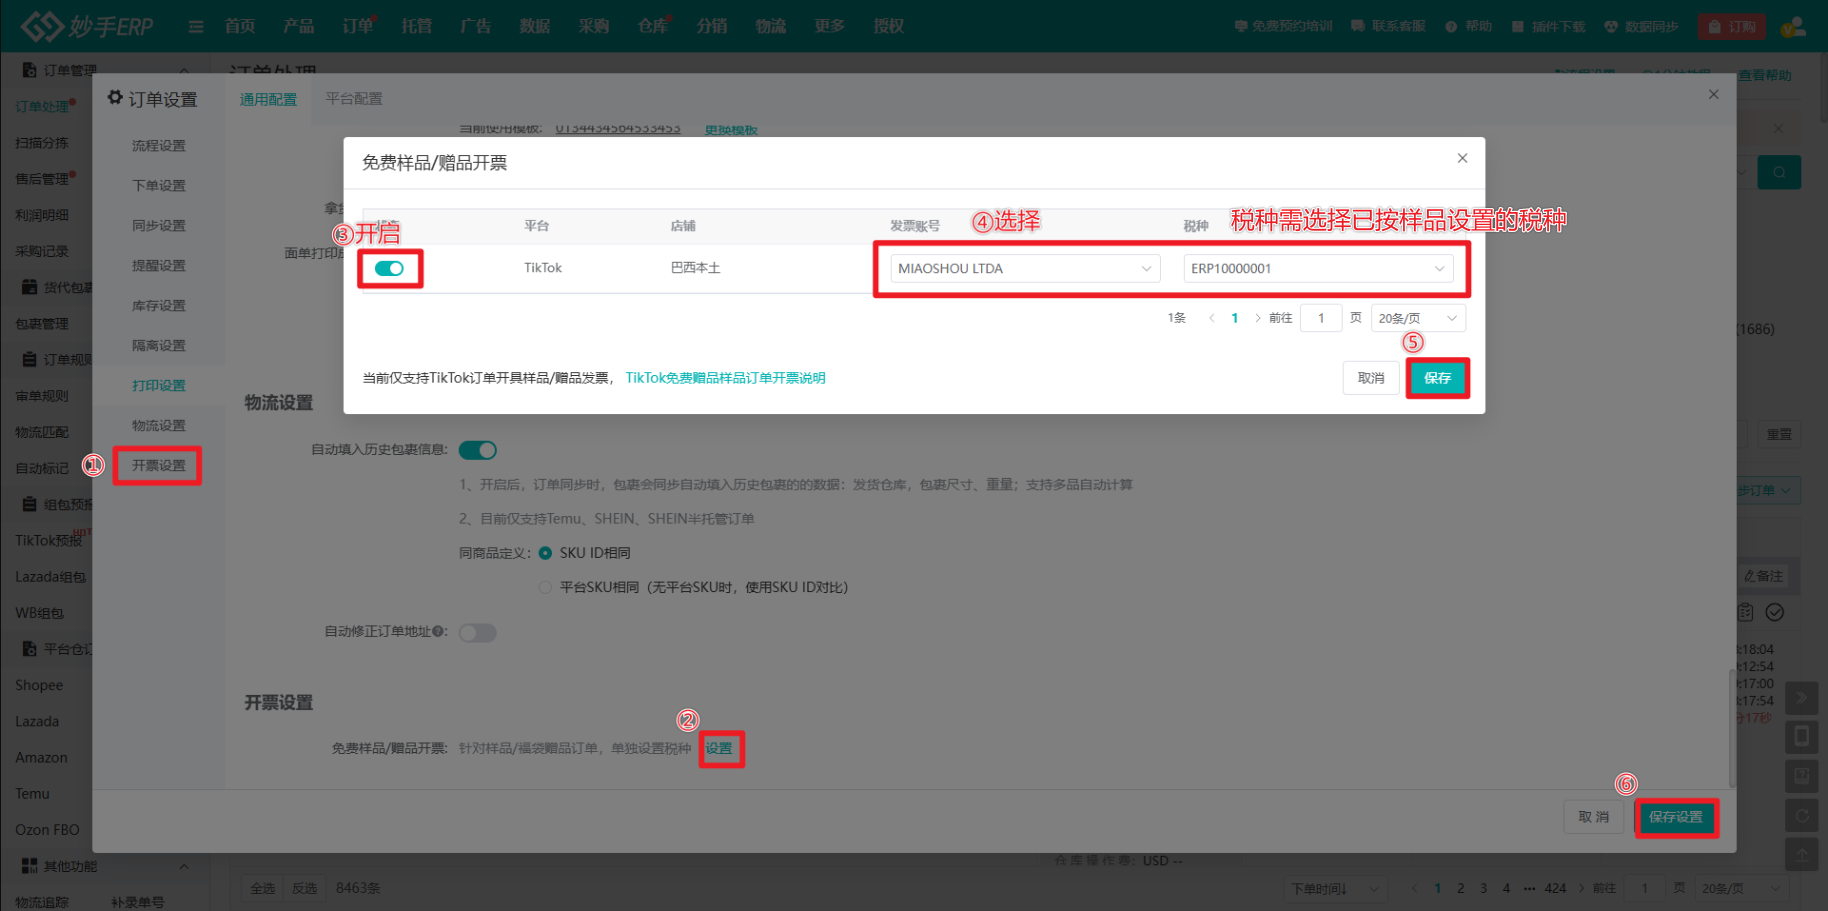This screenshot has height=911, width=1828.
Task: Open the 发票账号 MIAOSHOU LTDA dropdown
Action: (x=1025, y=268)
